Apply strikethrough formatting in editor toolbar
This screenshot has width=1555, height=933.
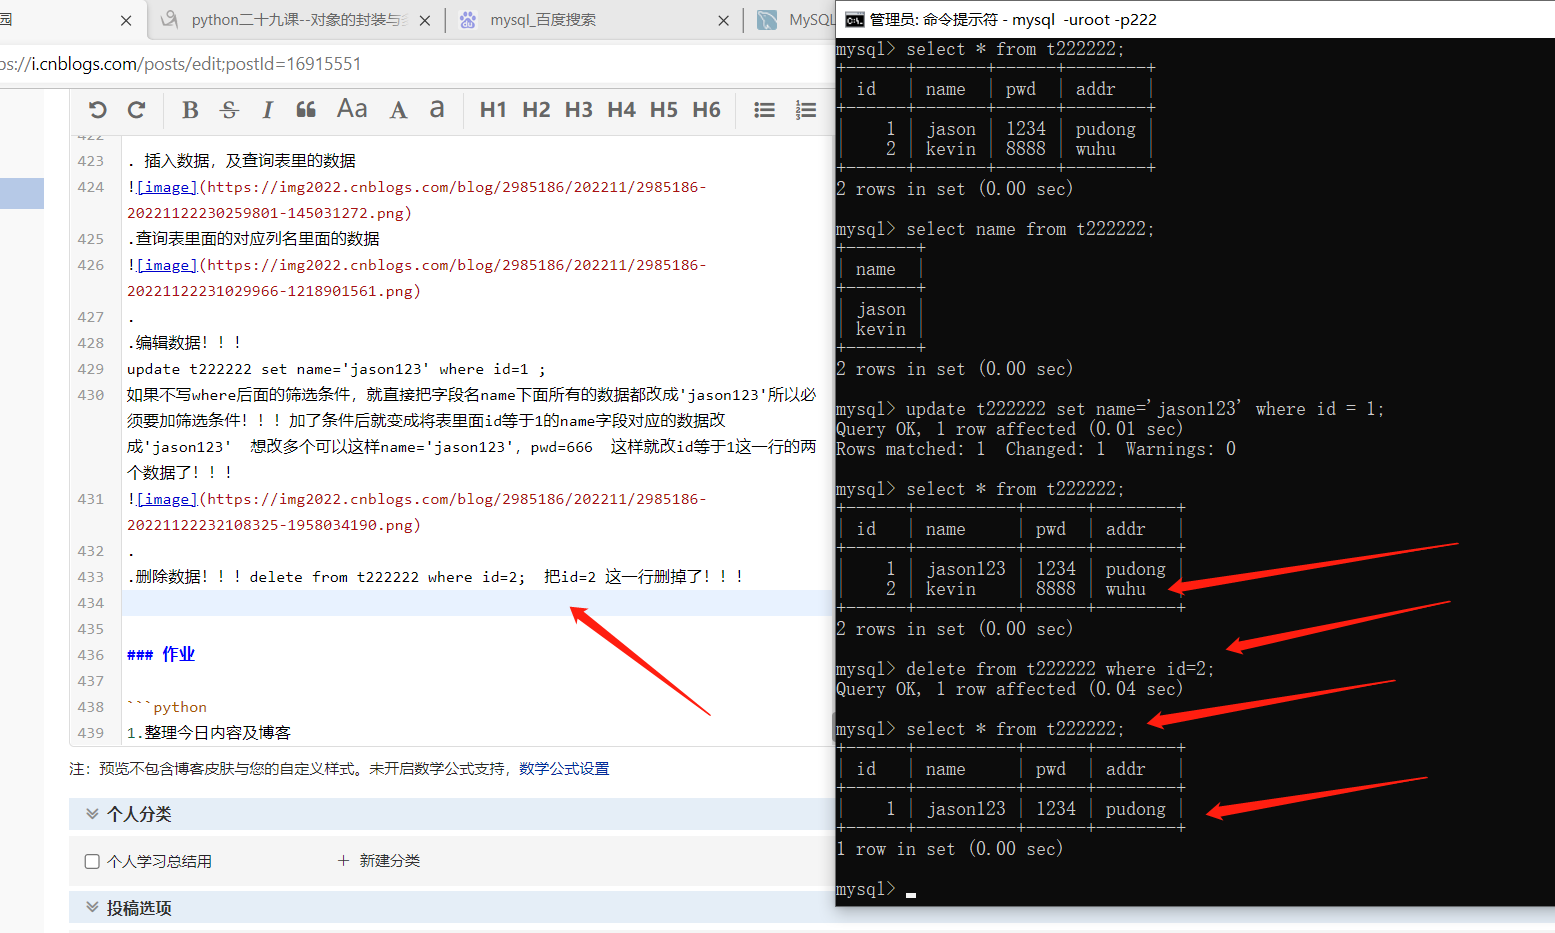[229, 110]
